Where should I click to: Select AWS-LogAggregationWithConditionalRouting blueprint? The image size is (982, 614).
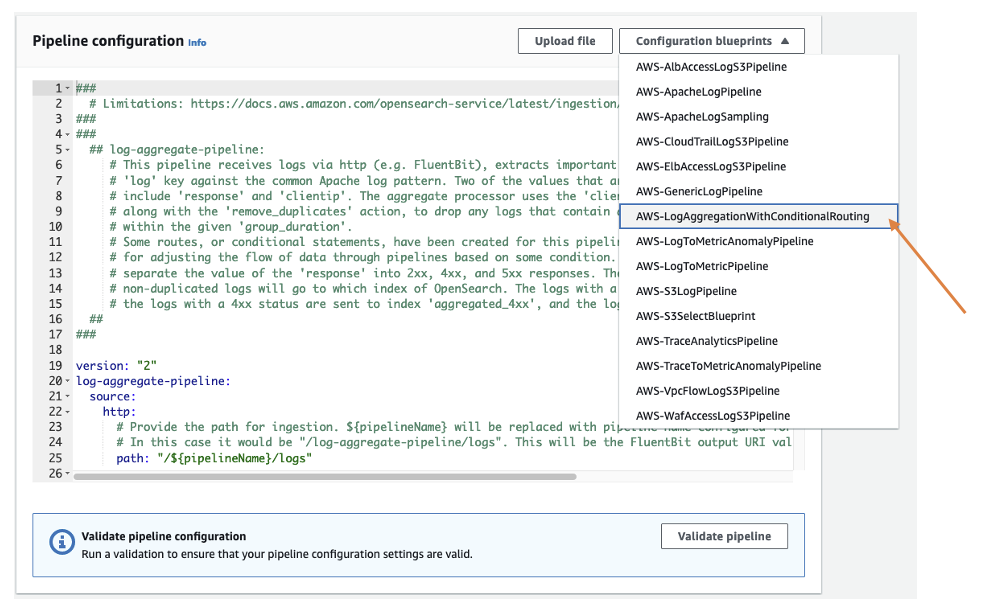pos(758,216)
